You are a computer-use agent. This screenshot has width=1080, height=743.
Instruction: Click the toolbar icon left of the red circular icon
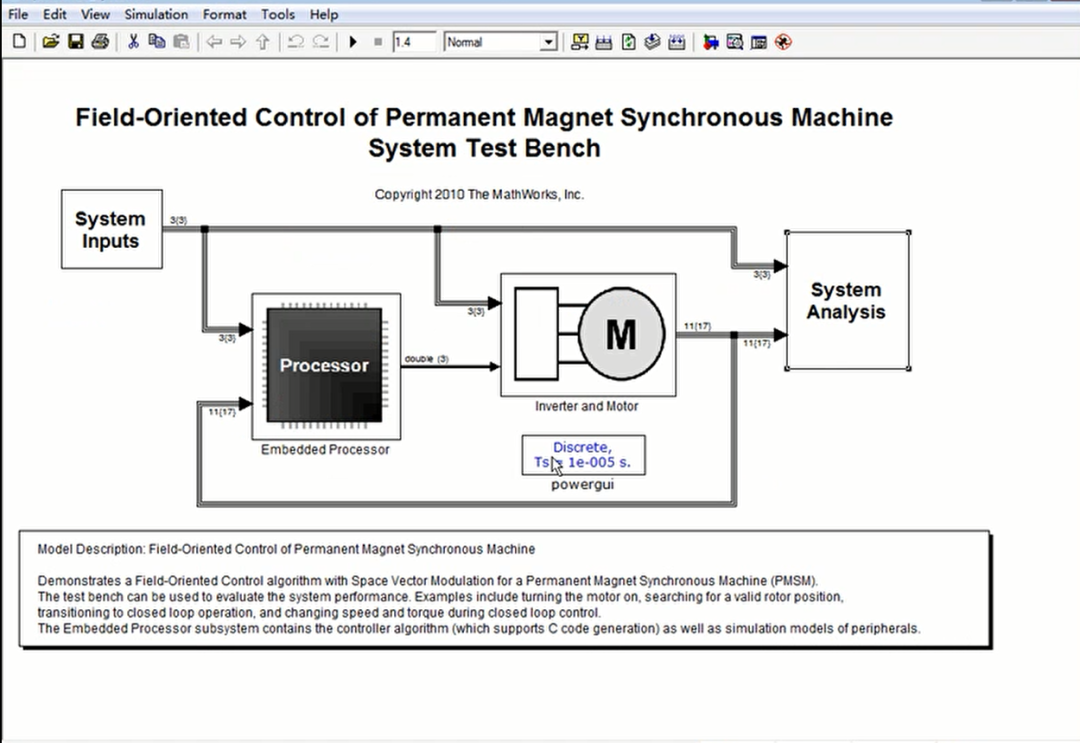click(x=758, y=42)
